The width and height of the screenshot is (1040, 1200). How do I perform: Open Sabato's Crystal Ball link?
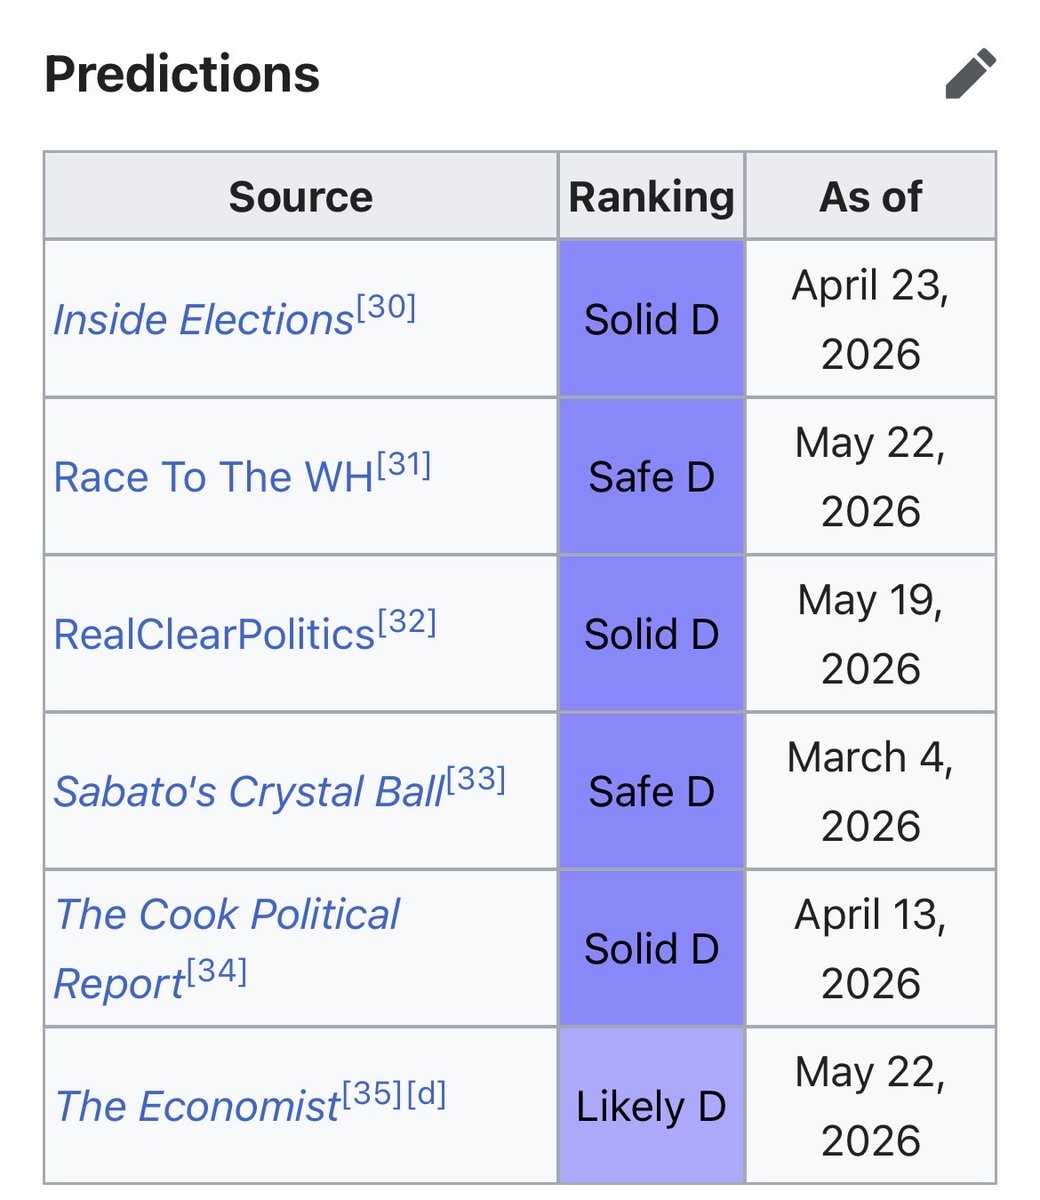(x=249, y=792)
